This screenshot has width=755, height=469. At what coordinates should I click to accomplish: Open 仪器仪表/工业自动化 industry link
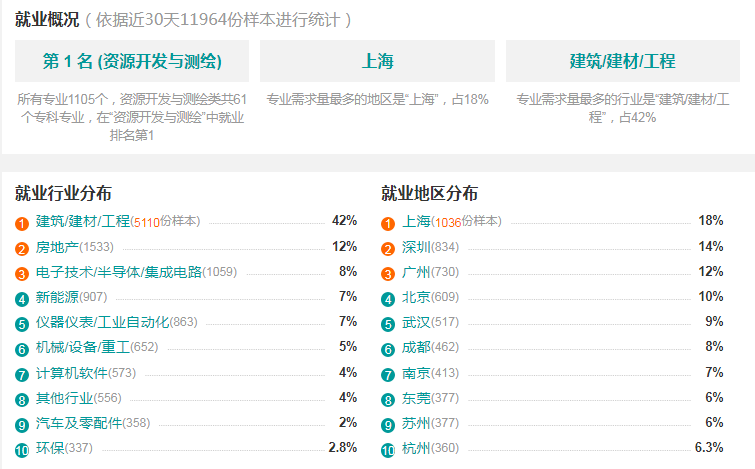click(103, 322)
